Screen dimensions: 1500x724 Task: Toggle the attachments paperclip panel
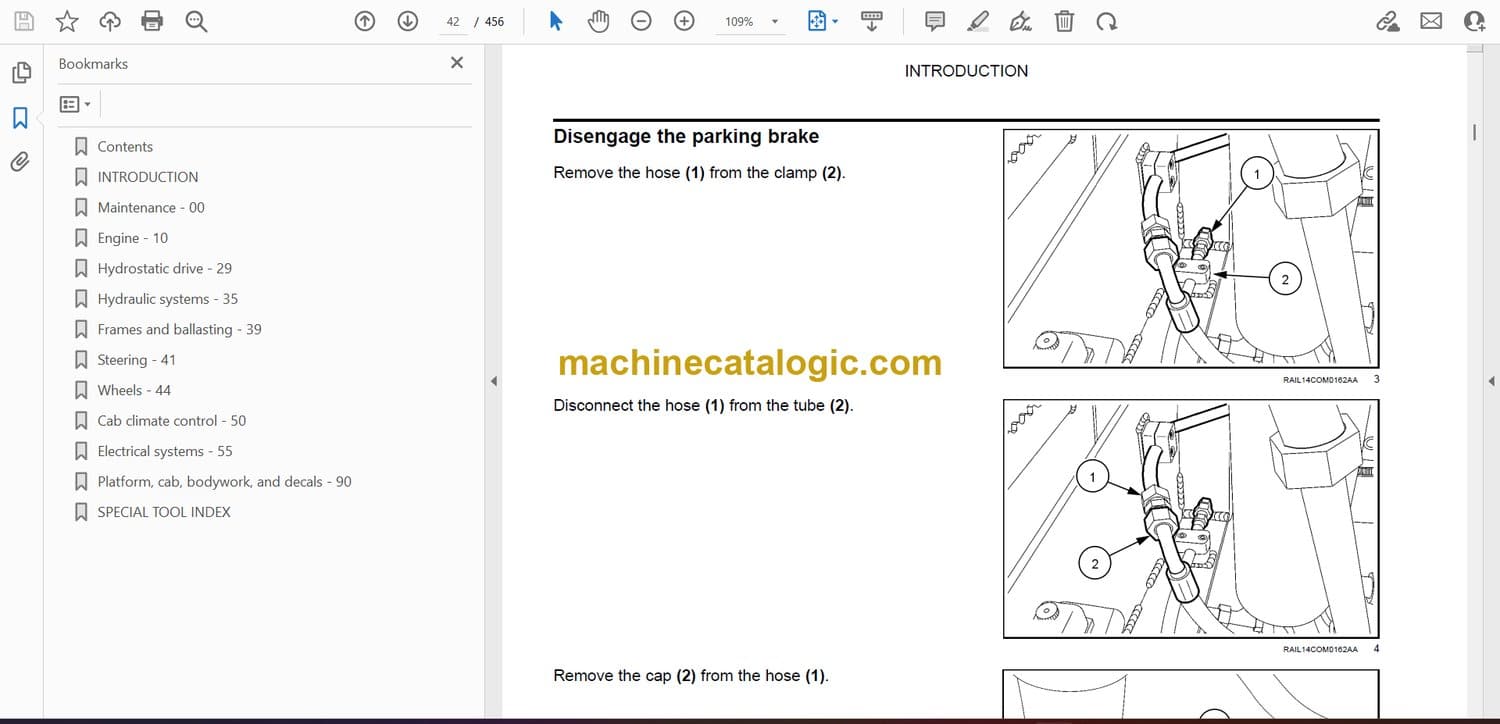[21, 162]
